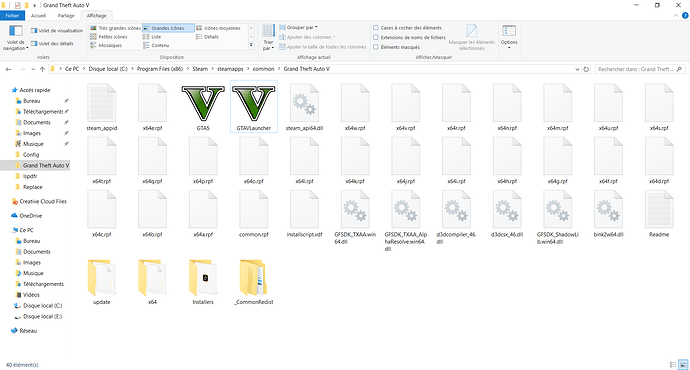The width and height of the screenshot is (690, 370).
Task: Expand the address bar history dropdown
Action: point(577,69)
